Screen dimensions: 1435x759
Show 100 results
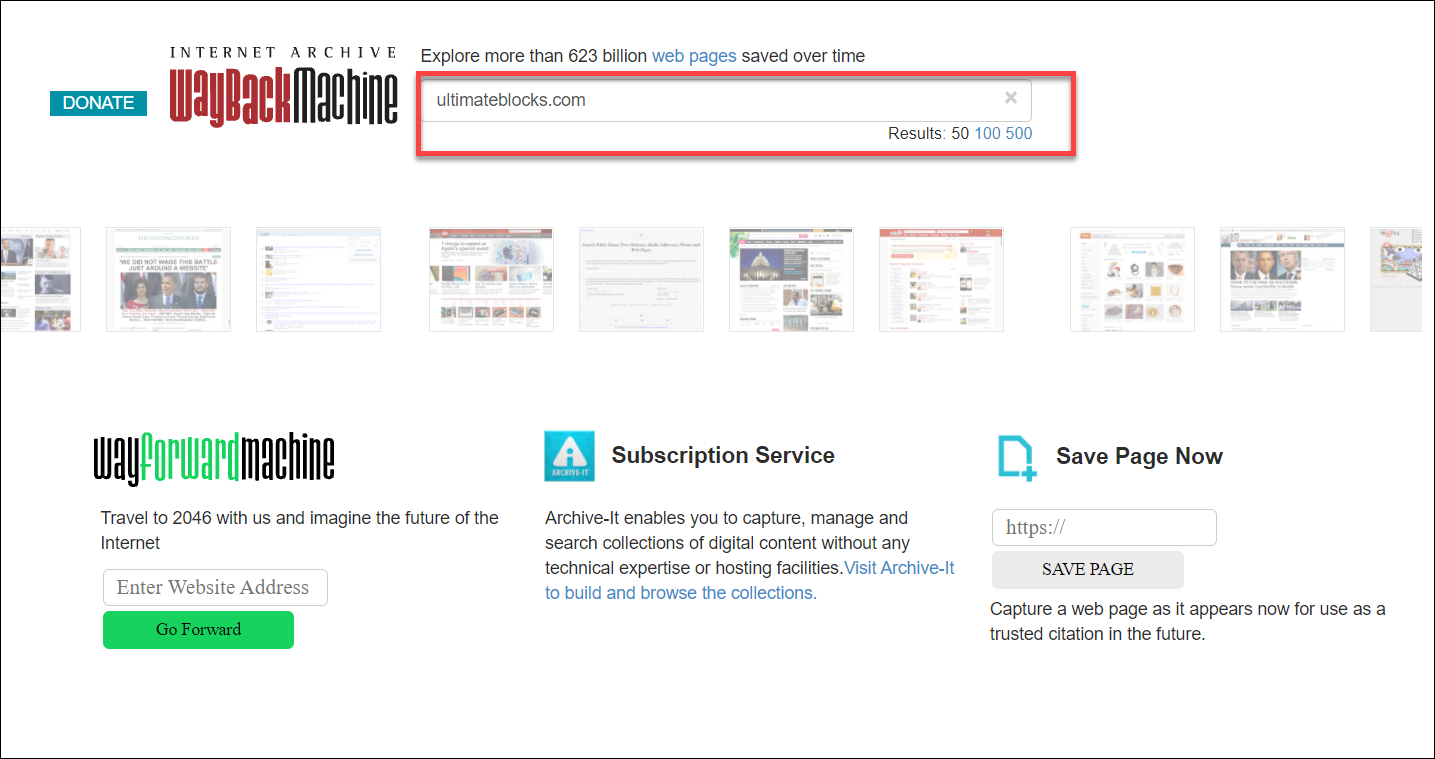click(x=987, y=133)
